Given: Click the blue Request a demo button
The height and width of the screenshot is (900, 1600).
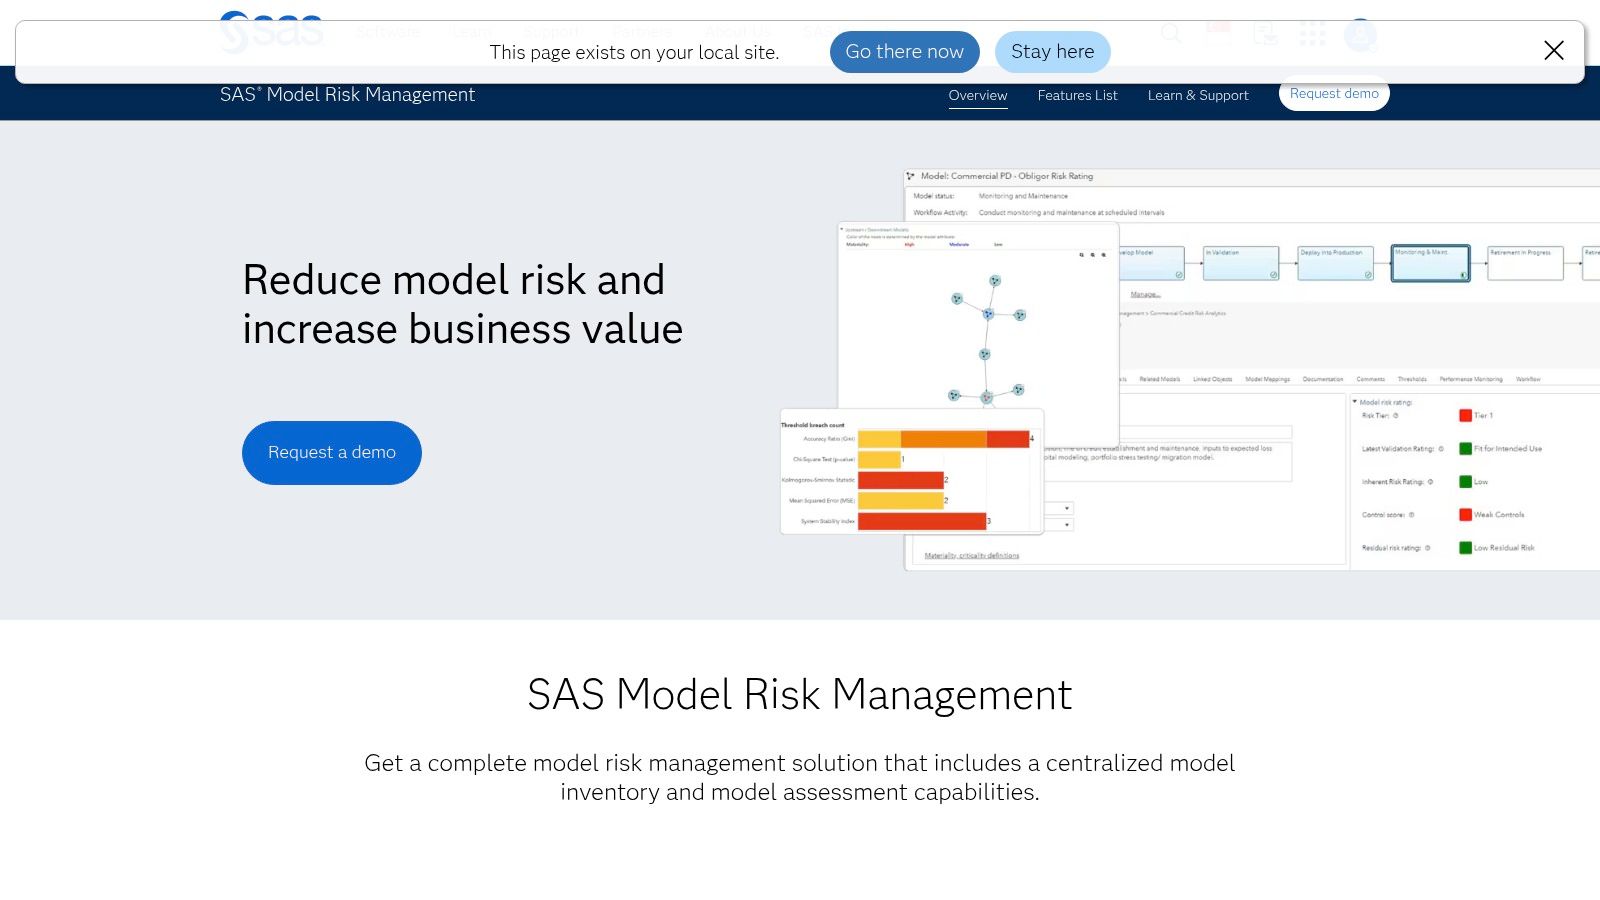Looking at the screenshot, I should pos(332,453).
